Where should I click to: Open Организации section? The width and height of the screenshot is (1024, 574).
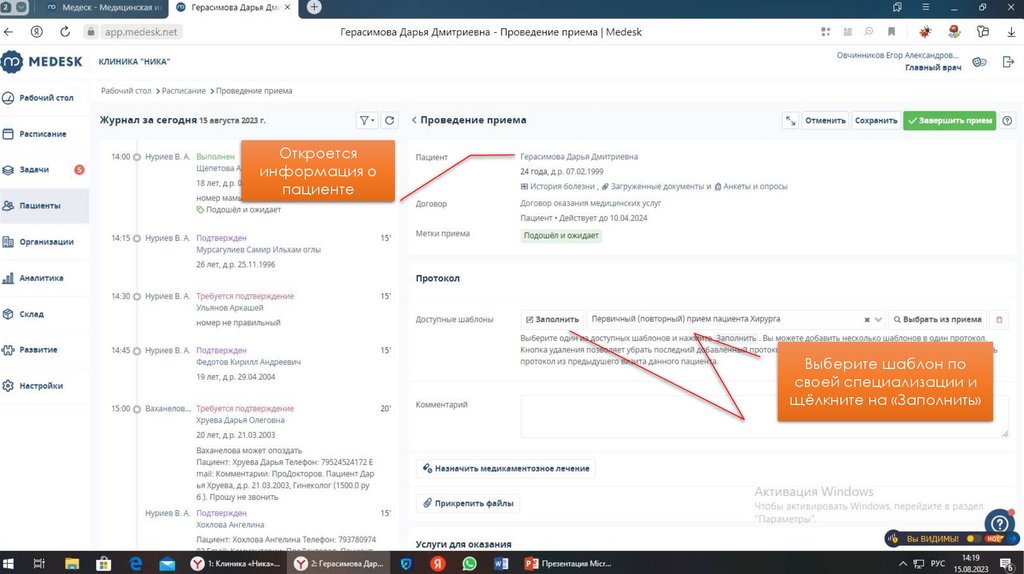pyautogui.click(x=39, y=242)
